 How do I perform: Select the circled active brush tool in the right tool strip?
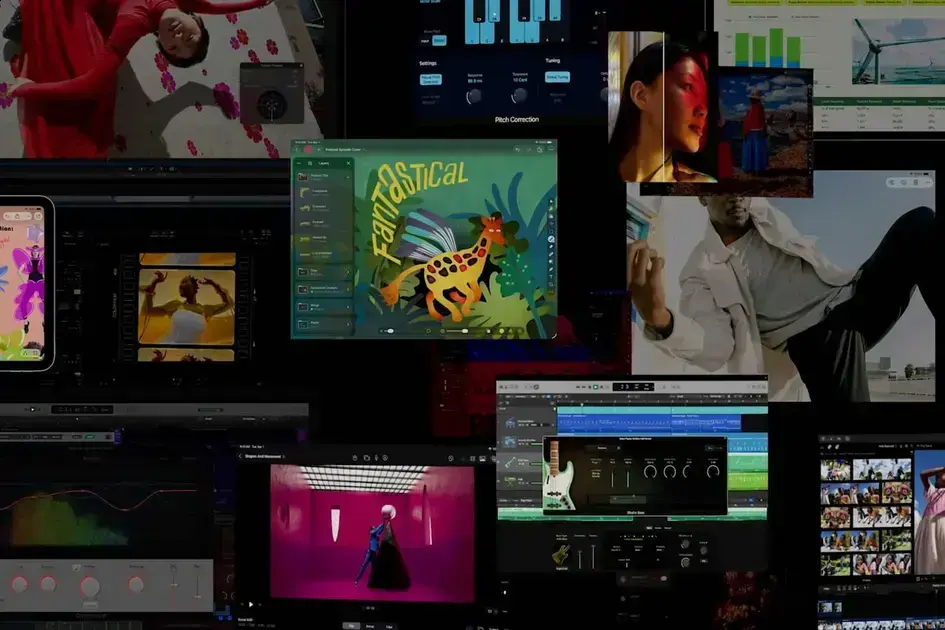[x=551, y=239]
